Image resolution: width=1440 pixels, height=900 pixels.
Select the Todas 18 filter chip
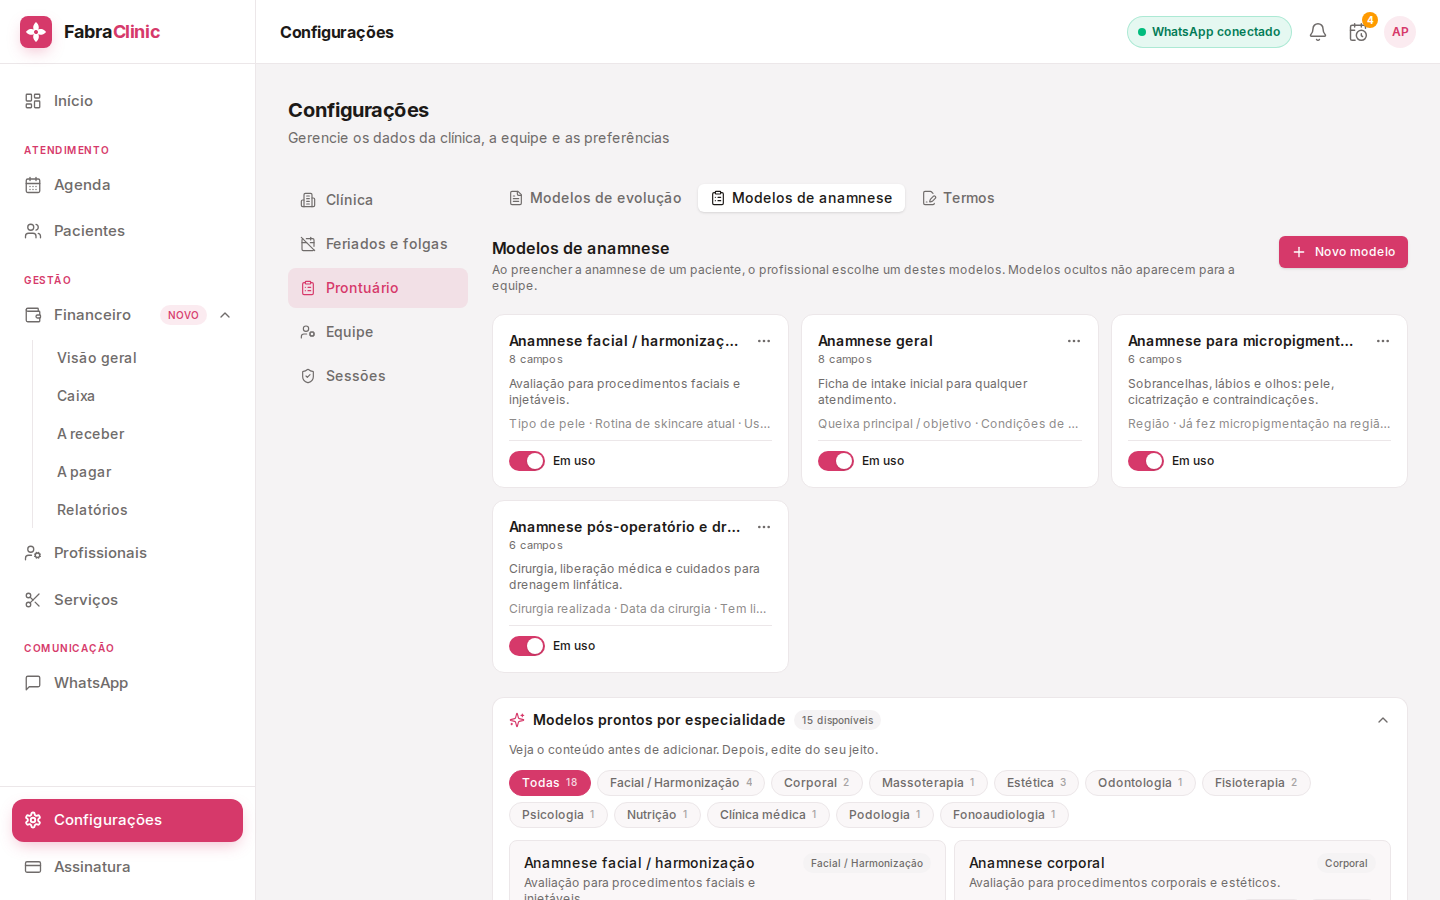click(x=550, y=783)
